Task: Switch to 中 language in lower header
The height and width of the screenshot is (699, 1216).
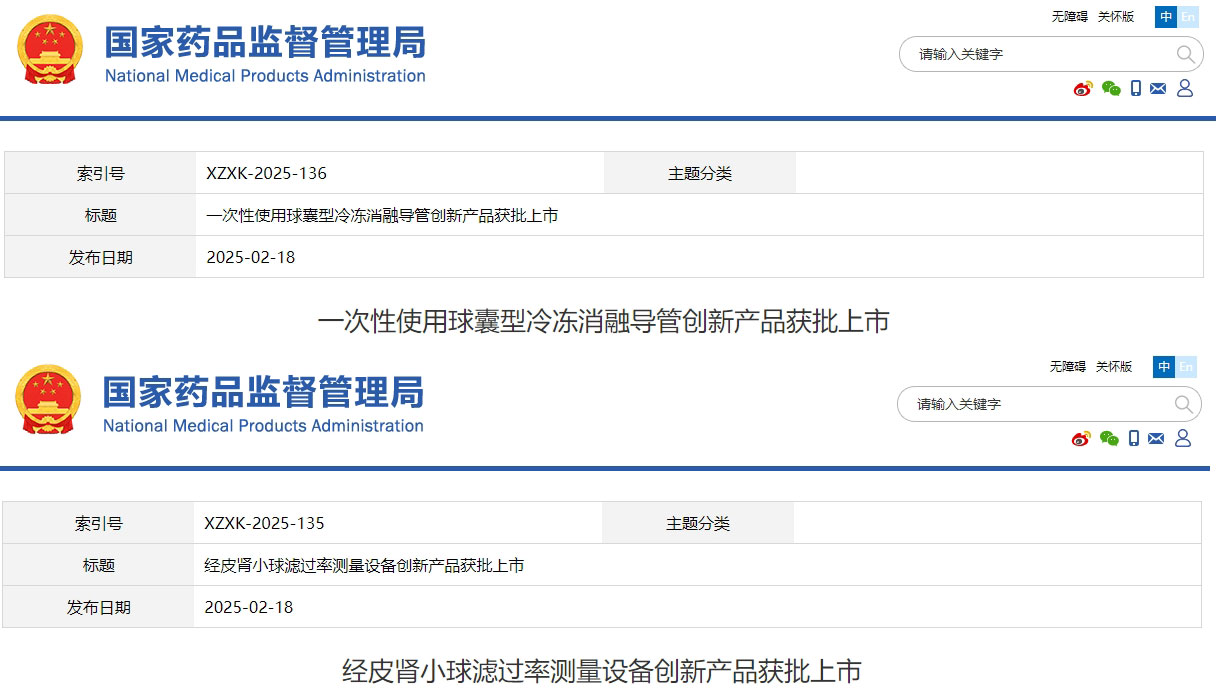Action: pos(1164,367)
